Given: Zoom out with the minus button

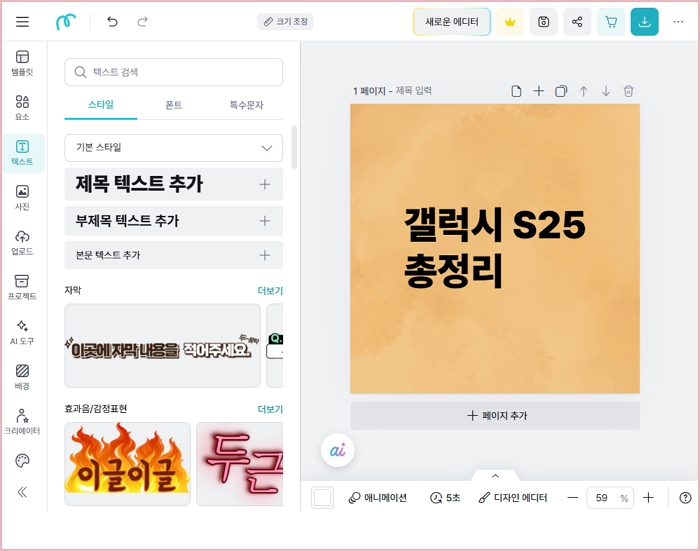Looking at the screenshot, I should click(573, 497).
